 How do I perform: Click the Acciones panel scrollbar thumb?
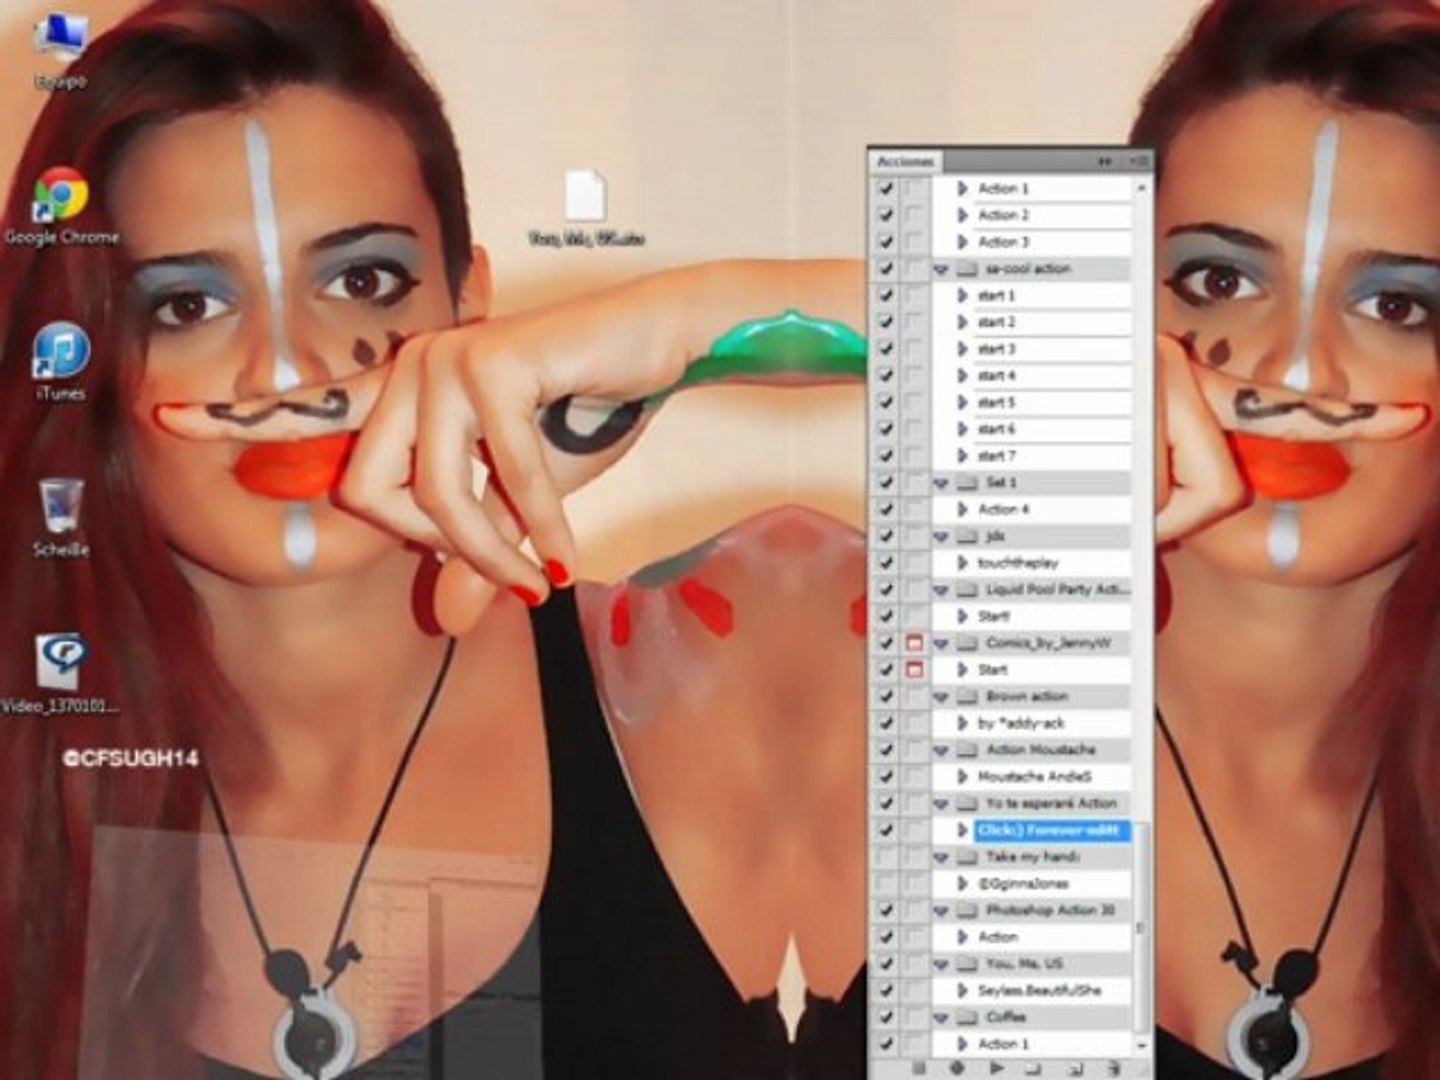point(1141,928)
